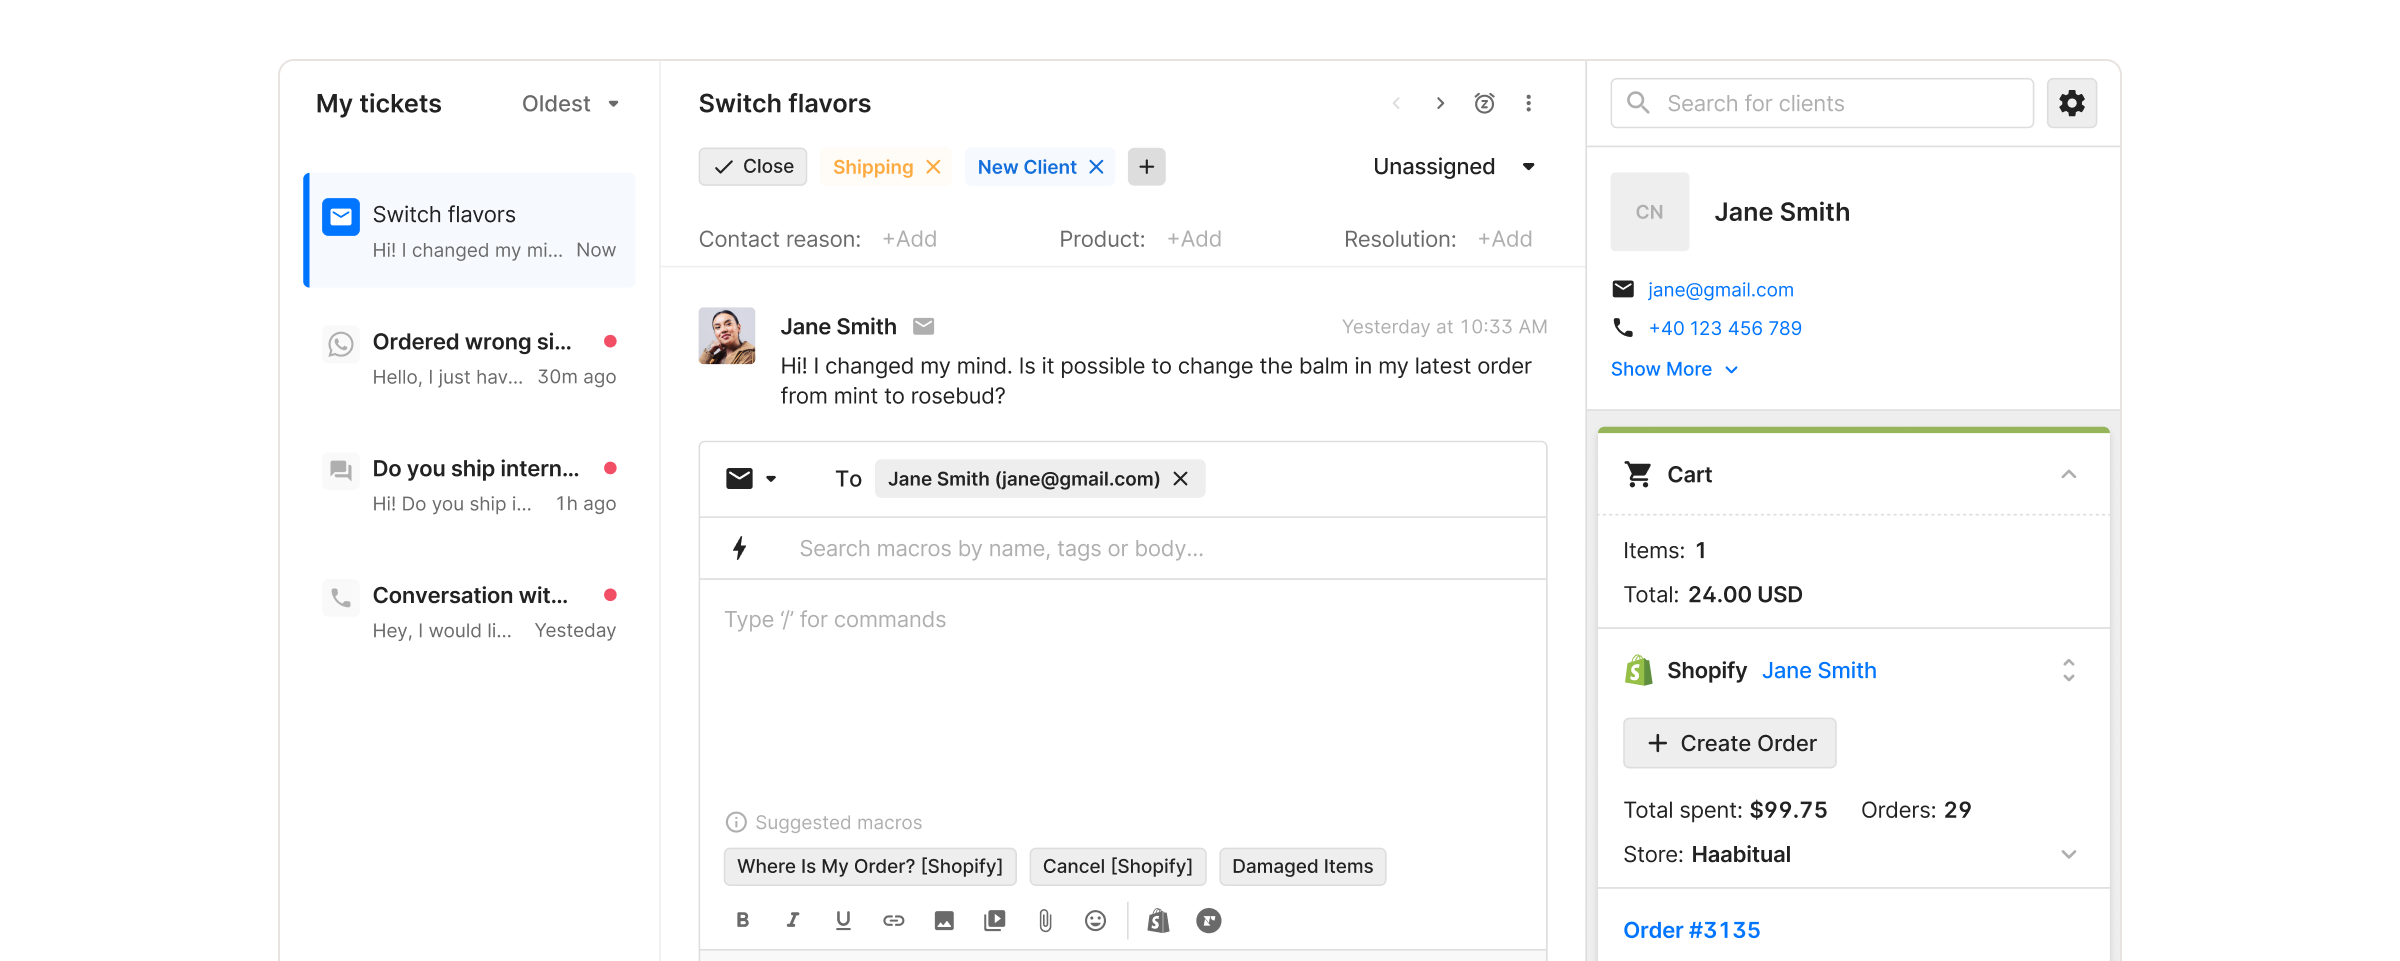
Task: Close the ticket with Close button
Action: [753, 167]
